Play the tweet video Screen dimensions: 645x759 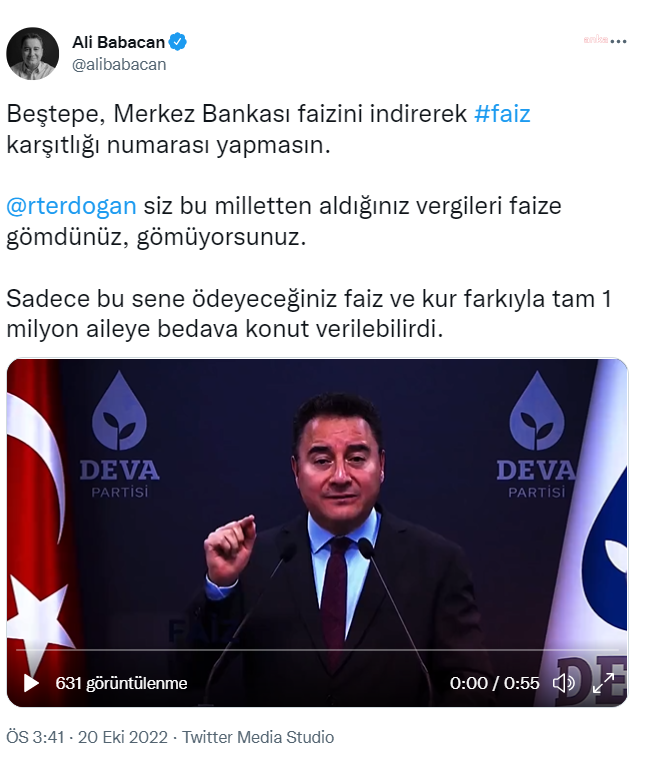(31, 683)
